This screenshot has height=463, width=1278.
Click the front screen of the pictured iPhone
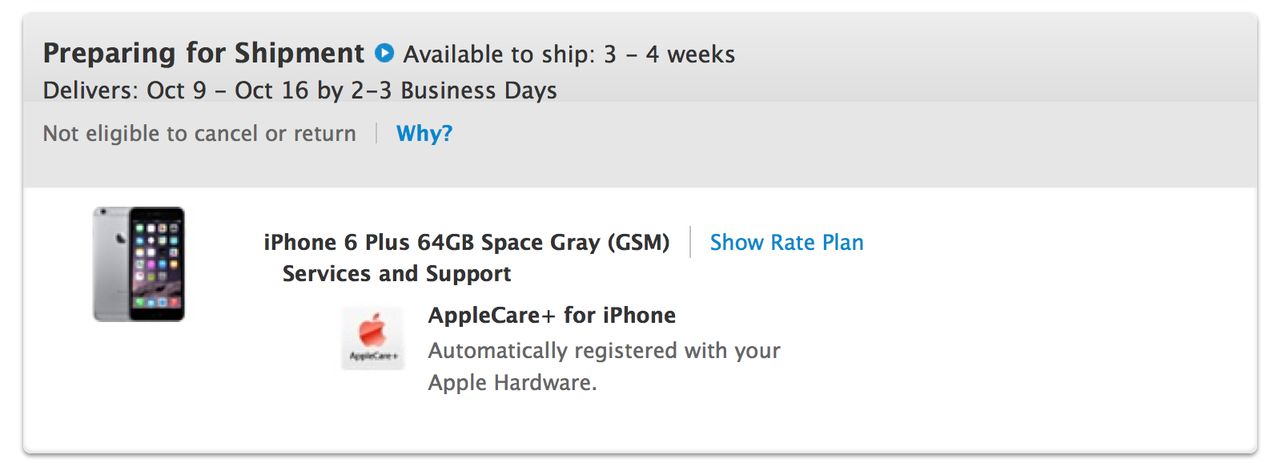[x=156, y=262]
